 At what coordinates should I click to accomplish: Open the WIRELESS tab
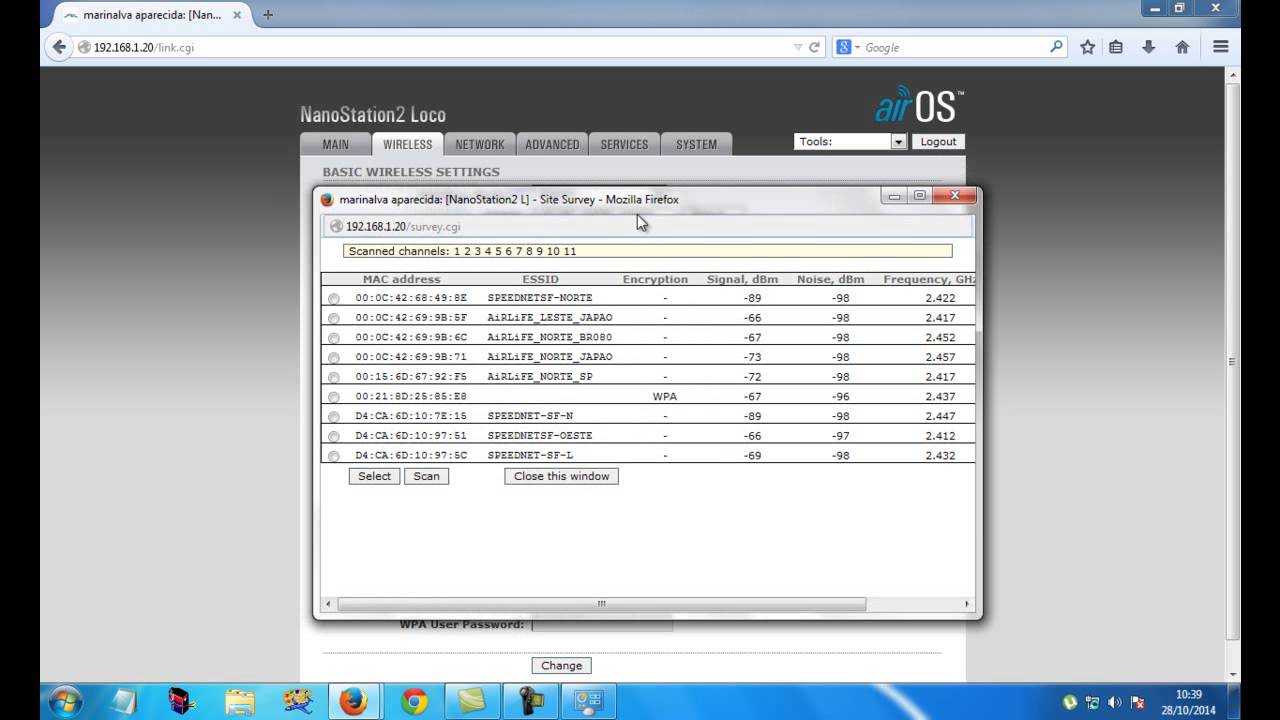[407, 144]
